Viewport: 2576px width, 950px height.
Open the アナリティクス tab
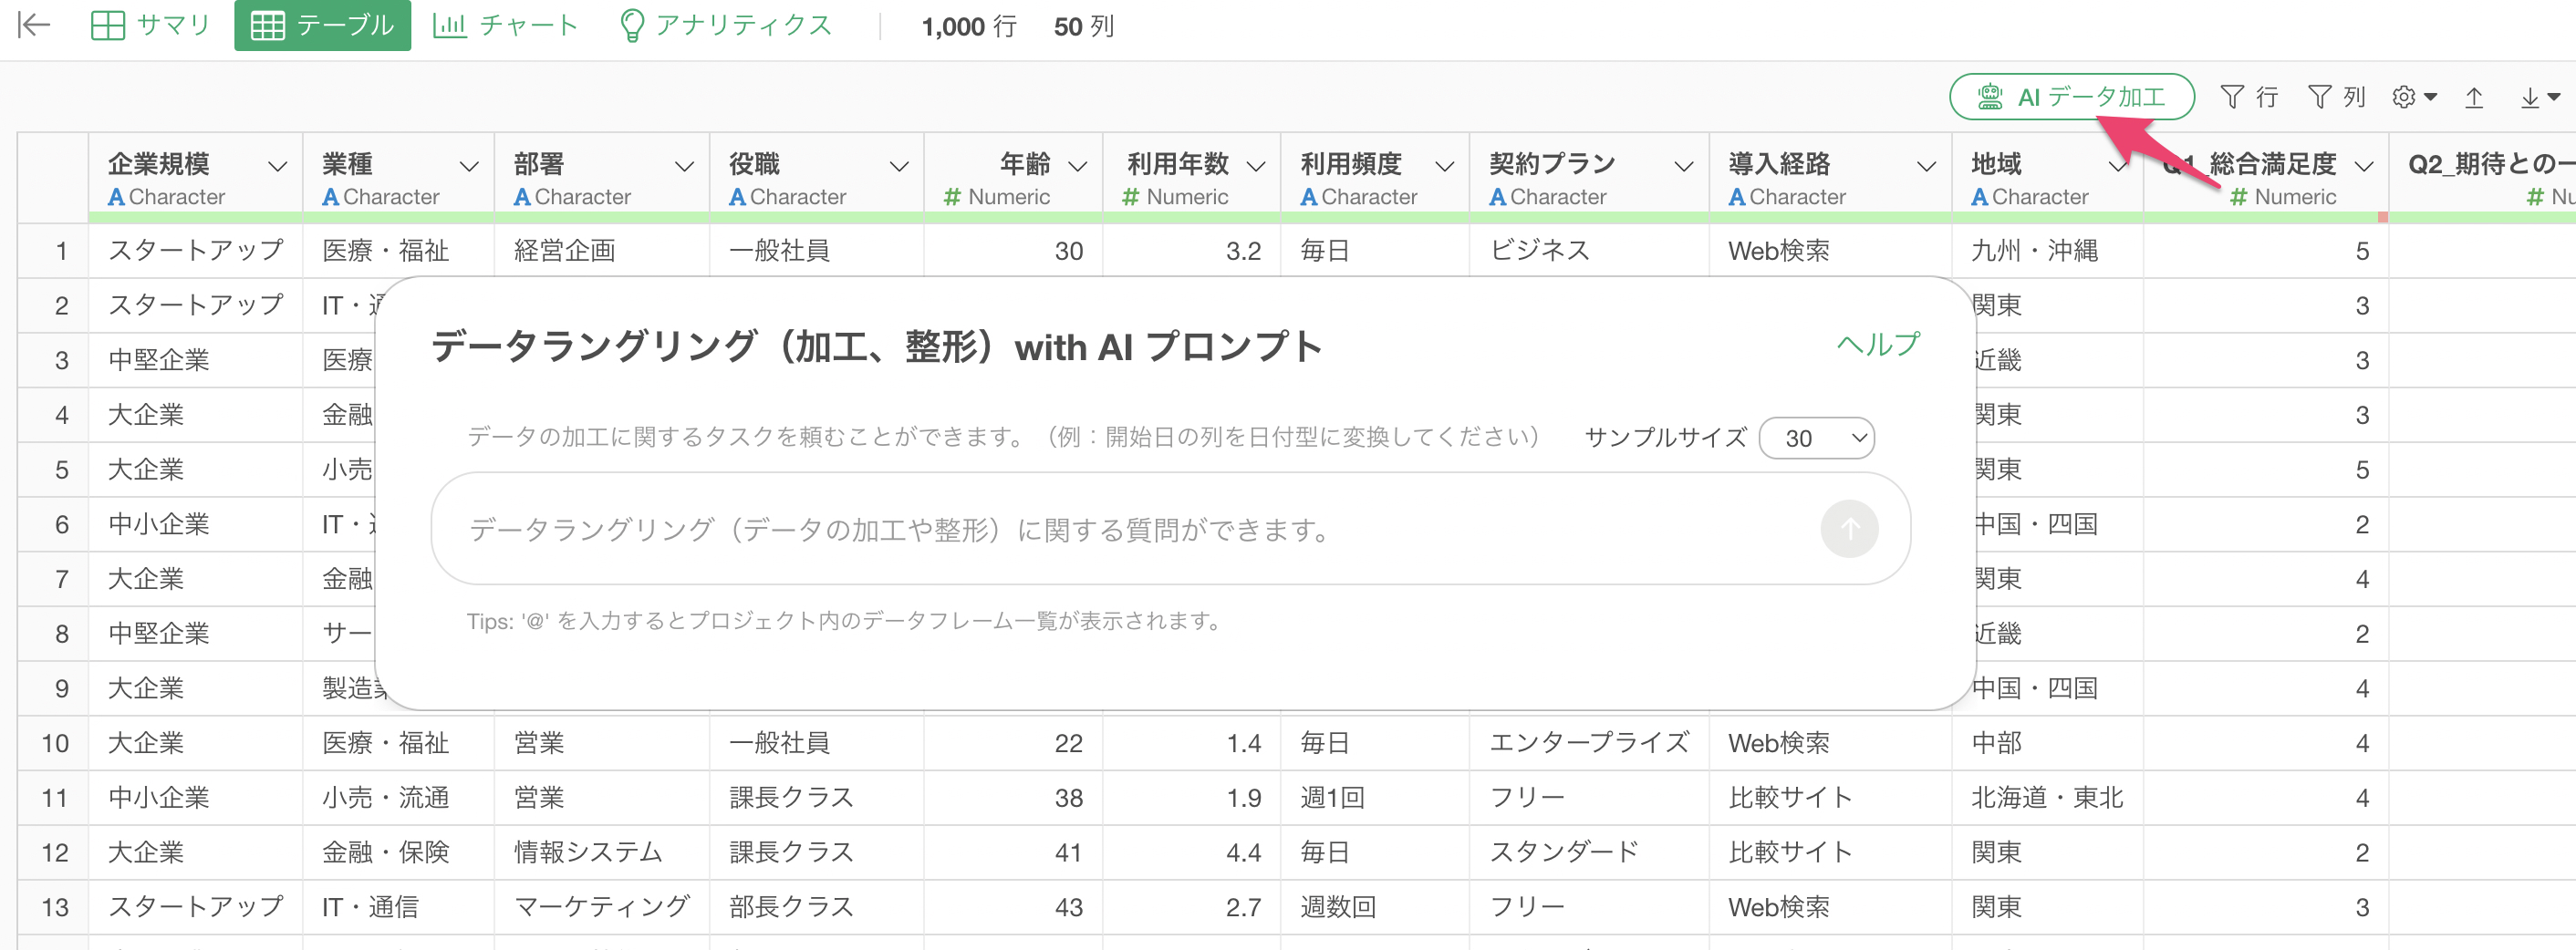tap(726, 25)
